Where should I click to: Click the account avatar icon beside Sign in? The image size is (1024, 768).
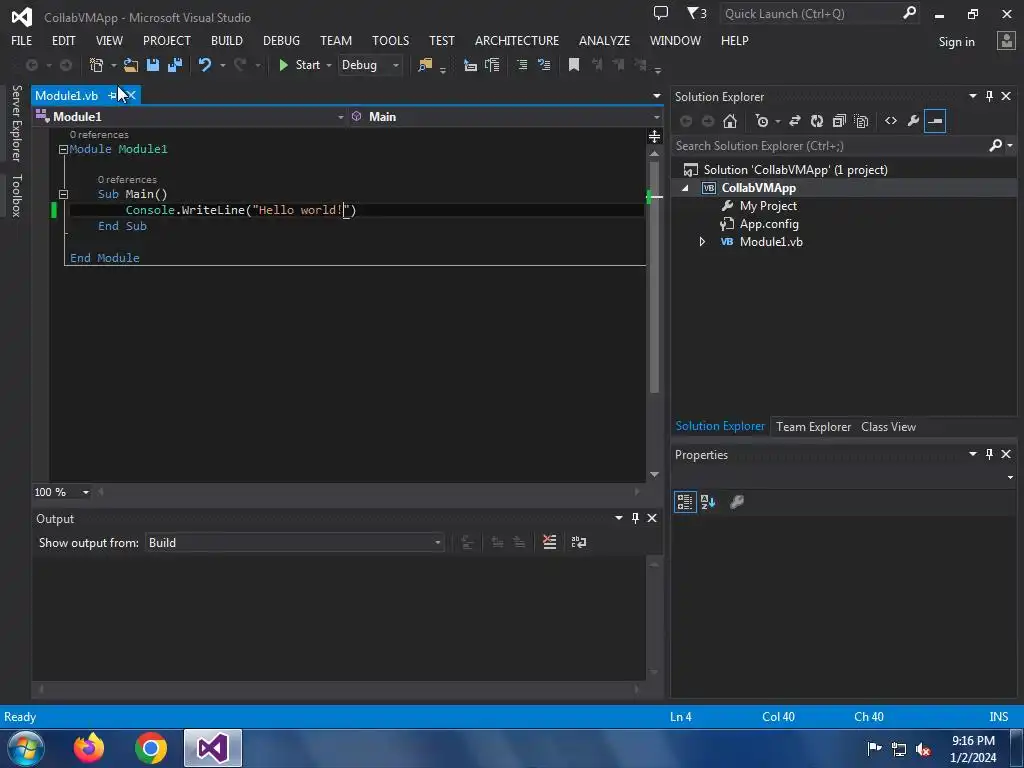(1006, 40)
